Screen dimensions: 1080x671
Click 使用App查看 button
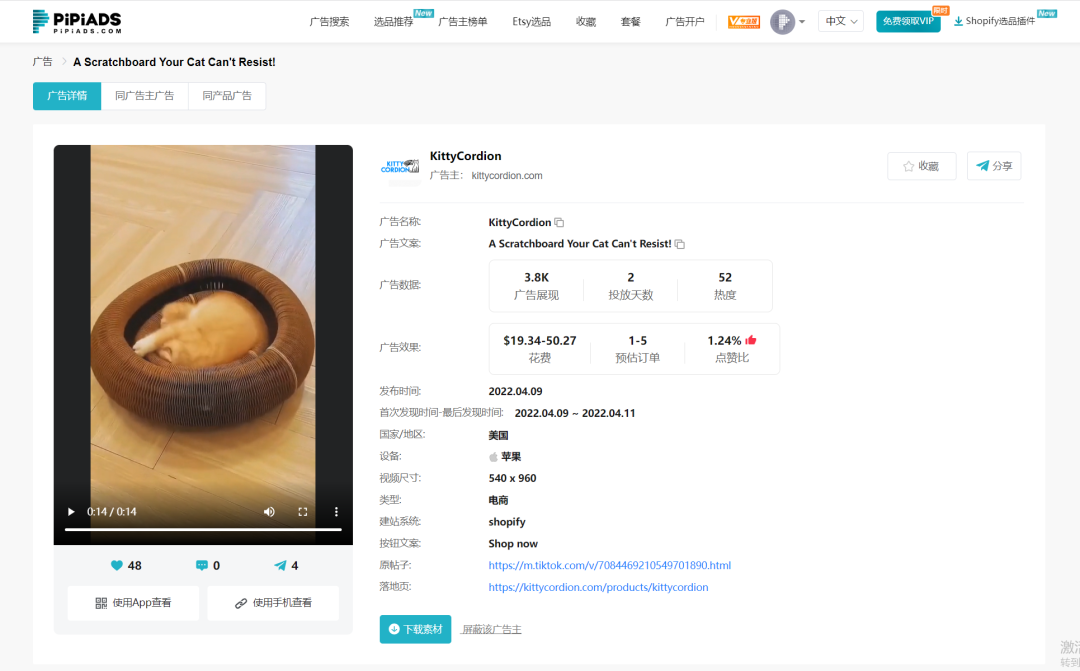[x=134, y=603]
